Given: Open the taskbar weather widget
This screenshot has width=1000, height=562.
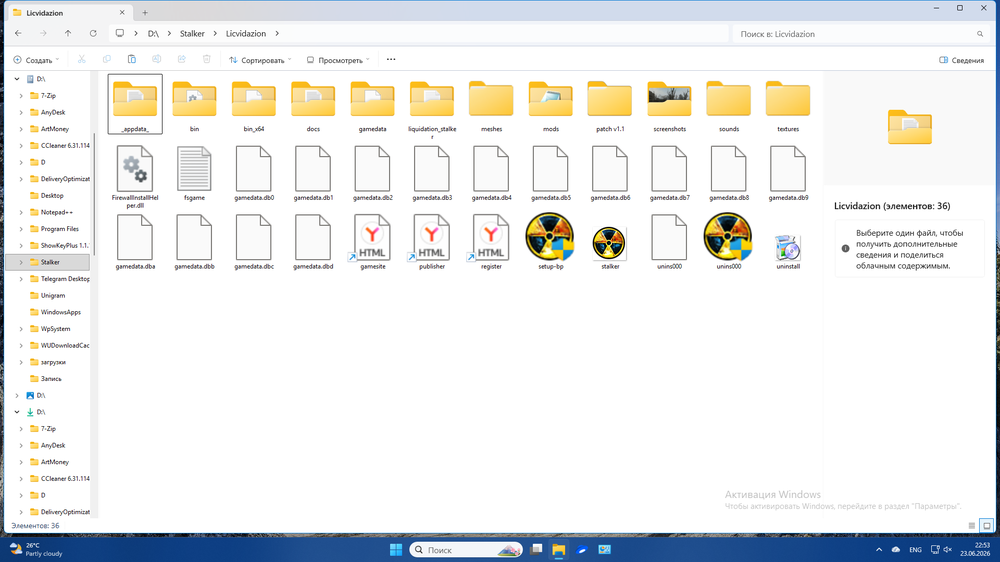Looking at the screenshot, I should pos(36,549).
